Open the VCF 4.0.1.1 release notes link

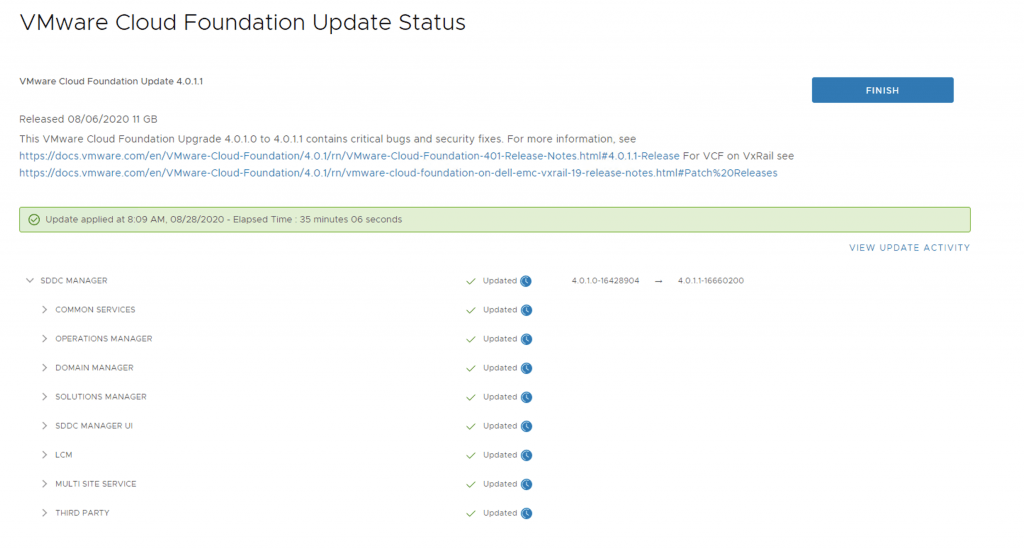(x=349, y=156)
